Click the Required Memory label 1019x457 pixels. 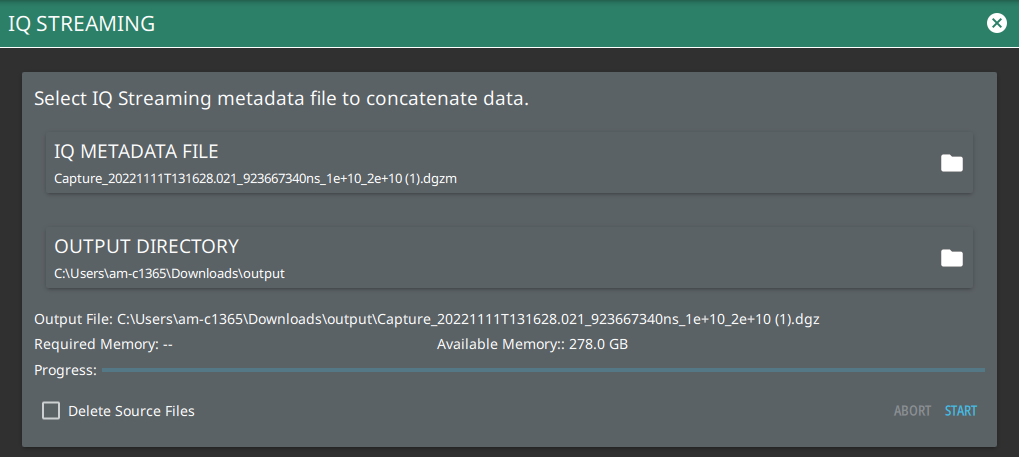[x=96, y=345]
